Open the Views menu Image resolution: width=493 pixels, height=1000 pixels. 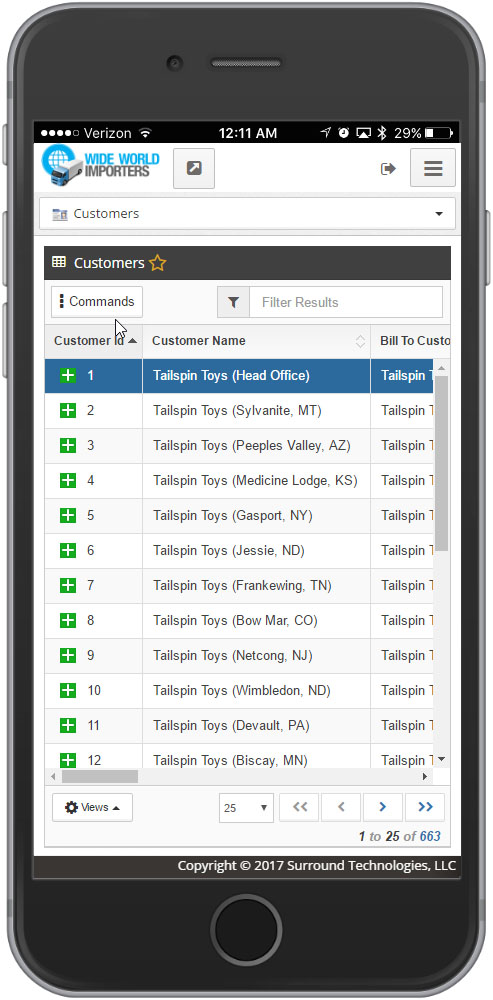pyautogui.click(x=92, y=807)
